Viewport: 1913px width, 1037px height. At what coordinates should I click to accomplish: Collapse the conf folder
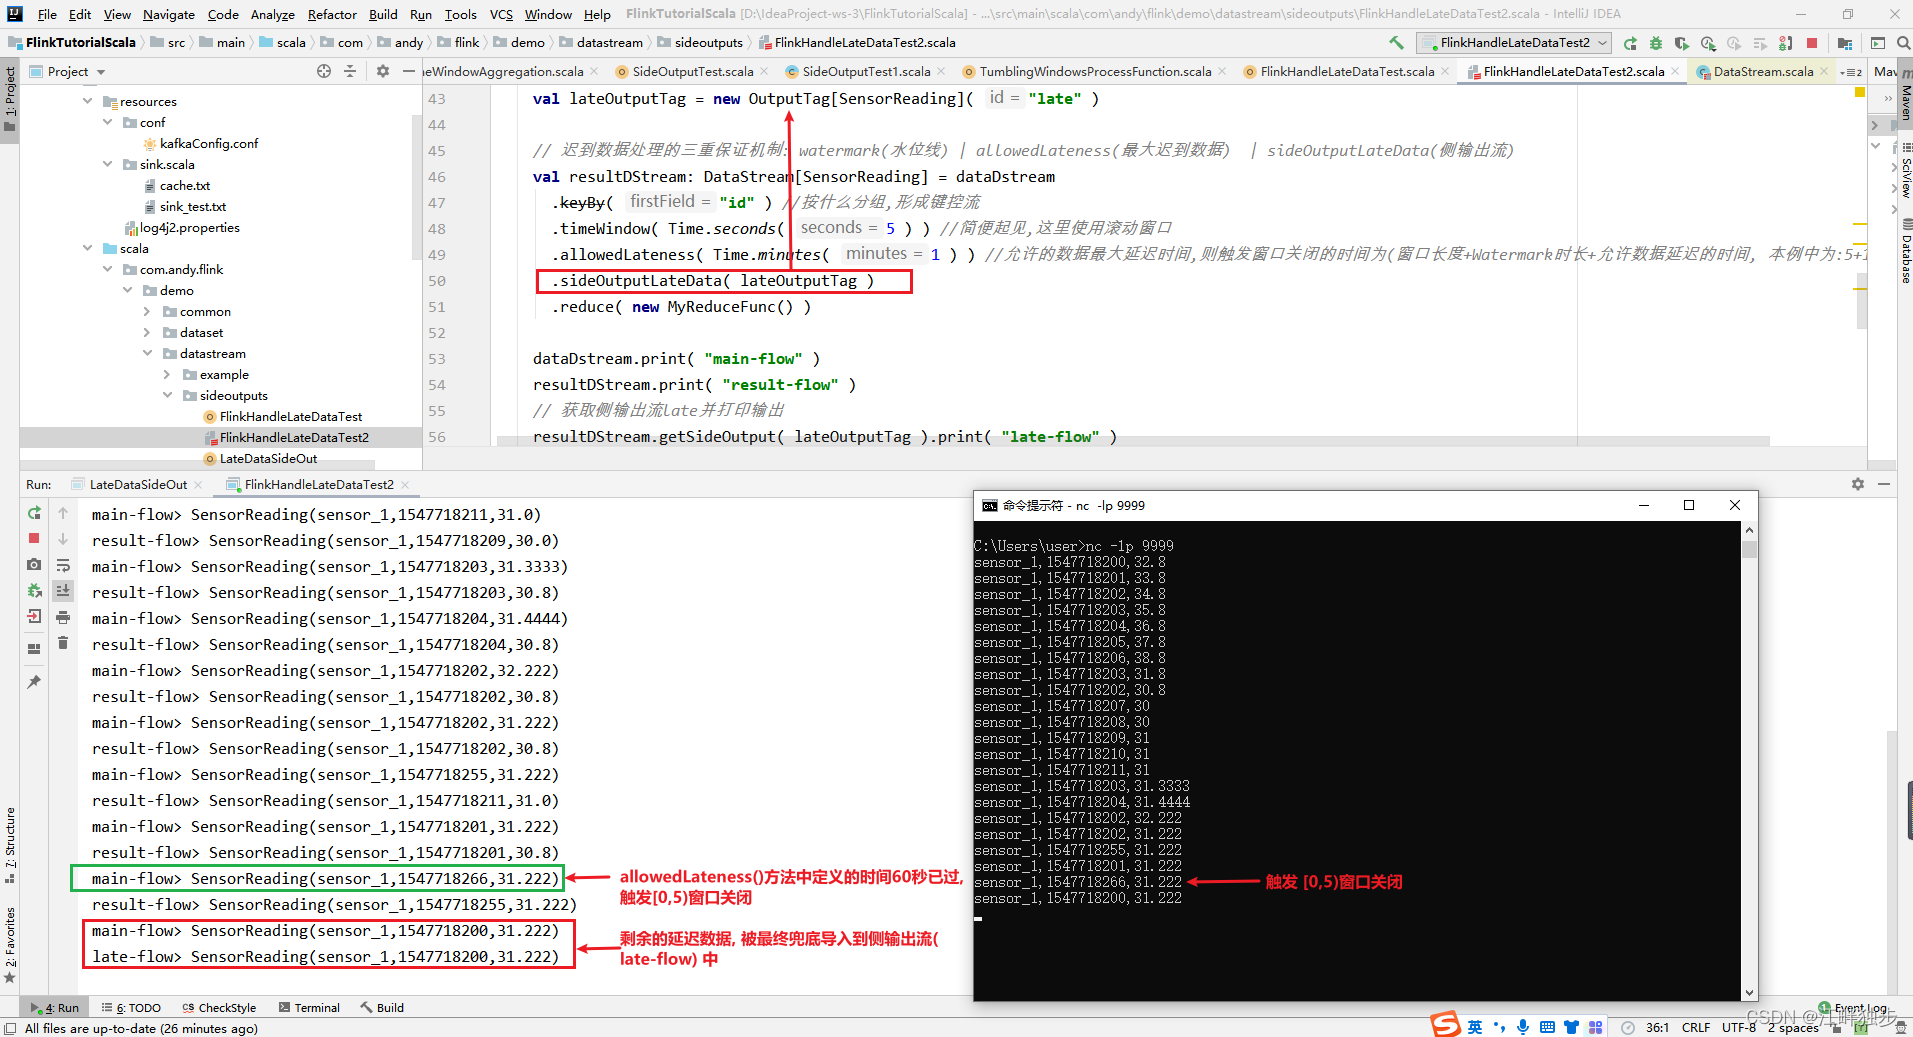pyautogui.click(x=108, y=122)
